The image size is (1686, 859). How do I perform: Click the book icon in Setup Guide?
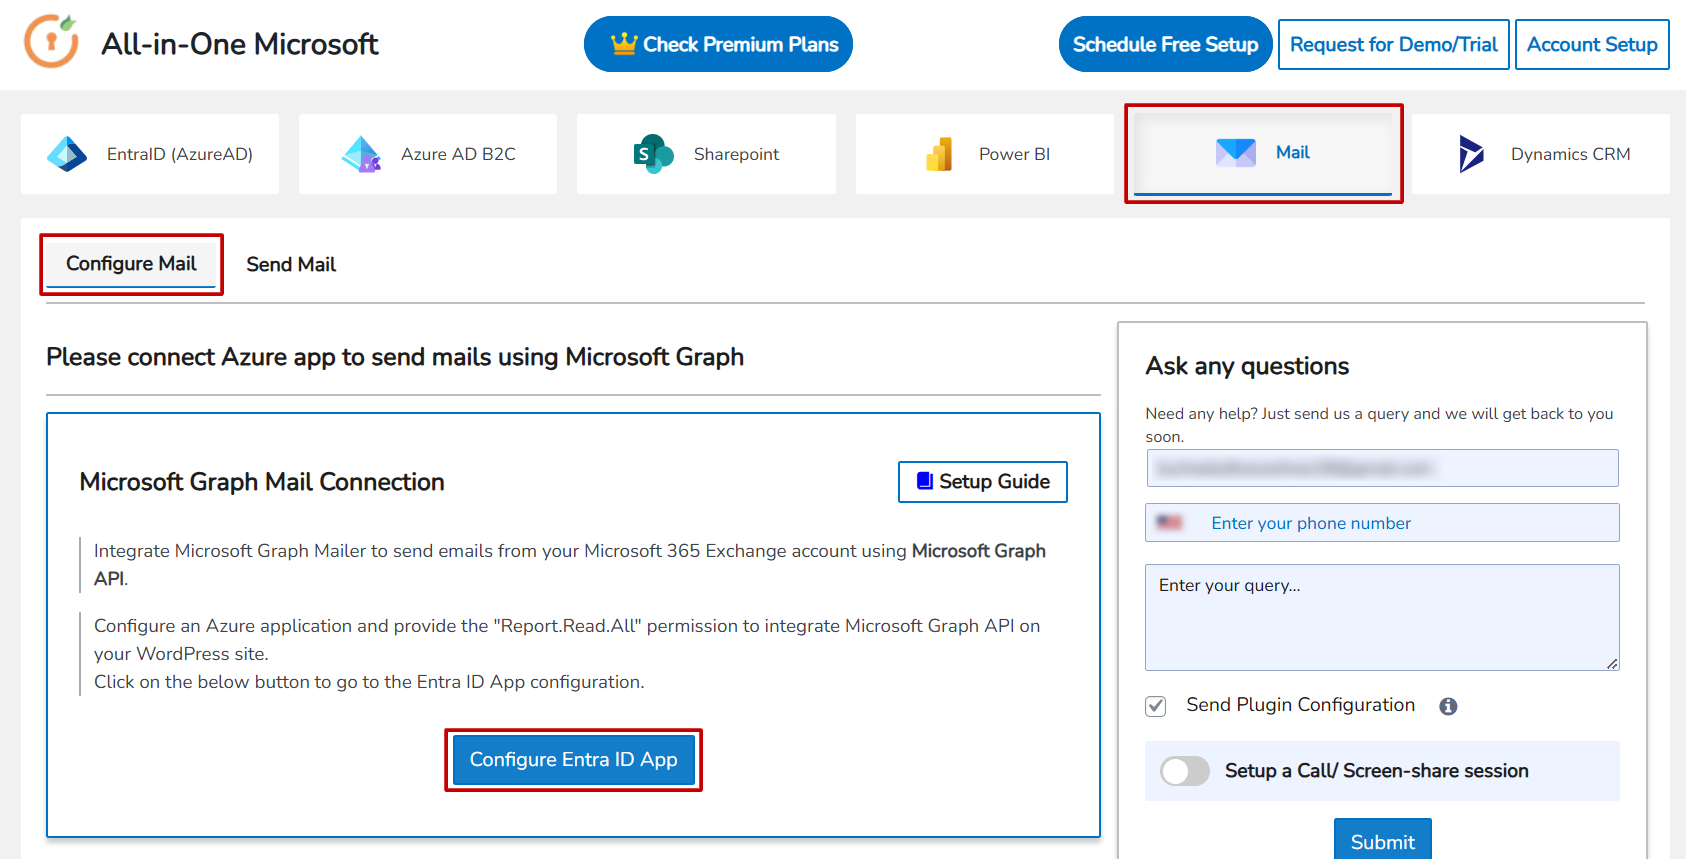(x=925, y=481)
